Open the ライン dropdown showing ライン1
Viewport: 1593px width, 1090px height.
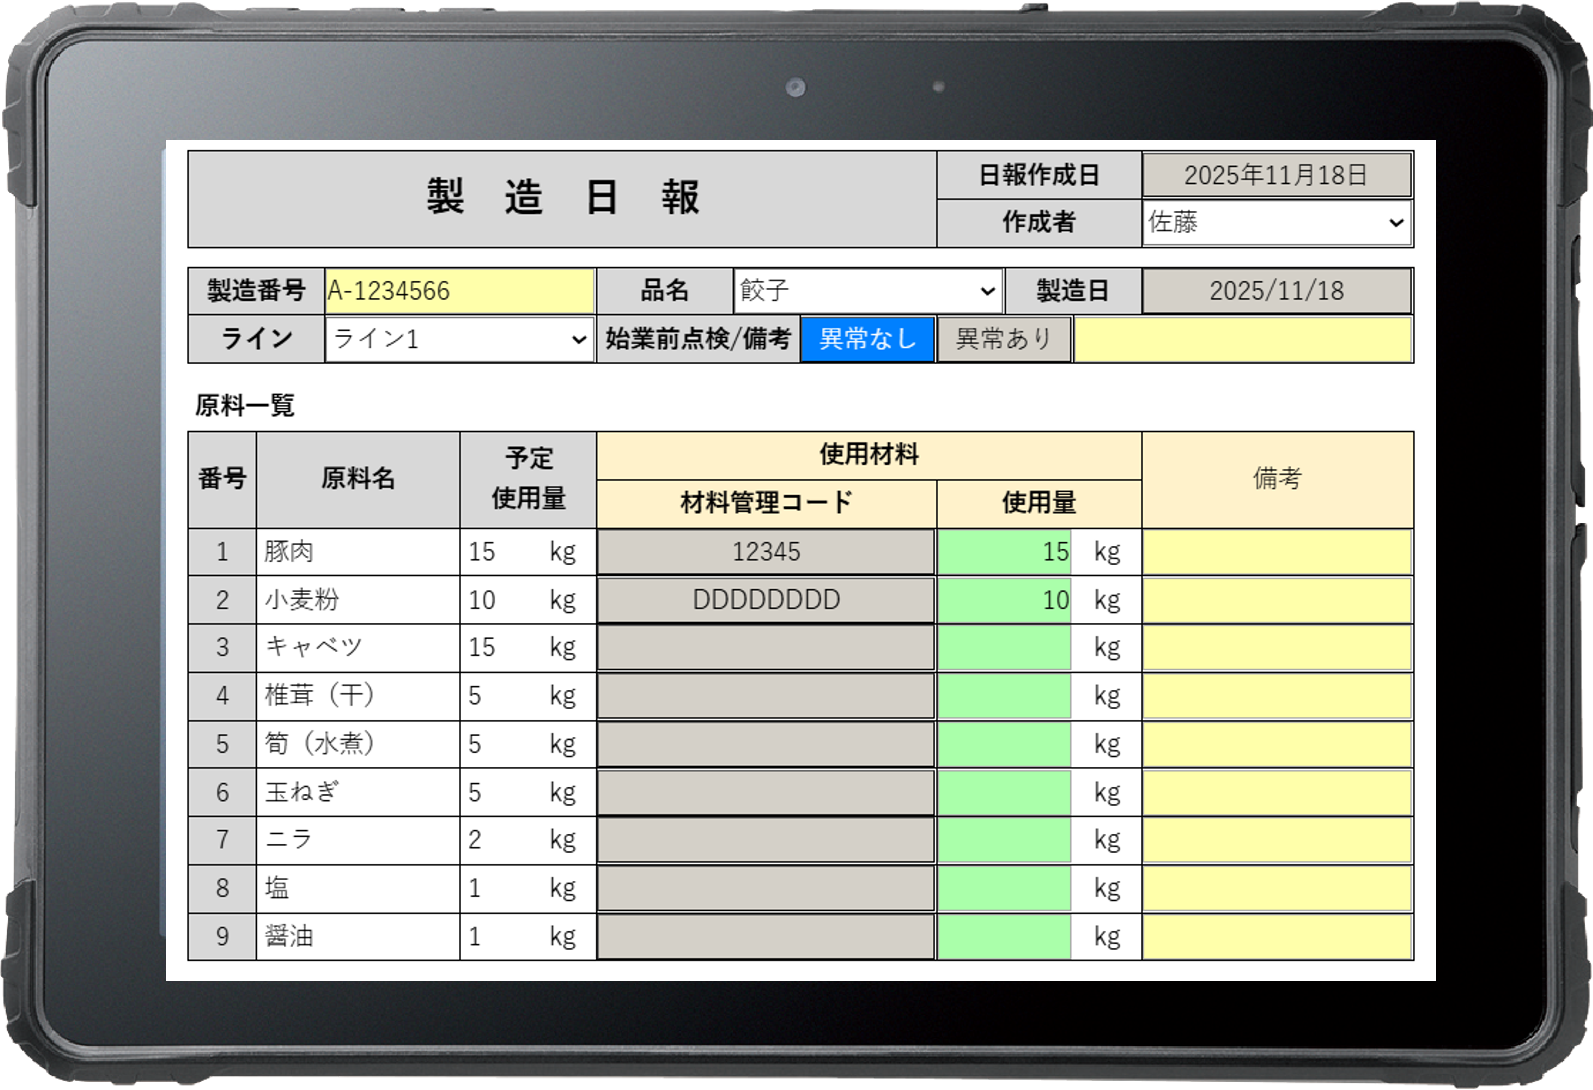click(x=459, y=339)
